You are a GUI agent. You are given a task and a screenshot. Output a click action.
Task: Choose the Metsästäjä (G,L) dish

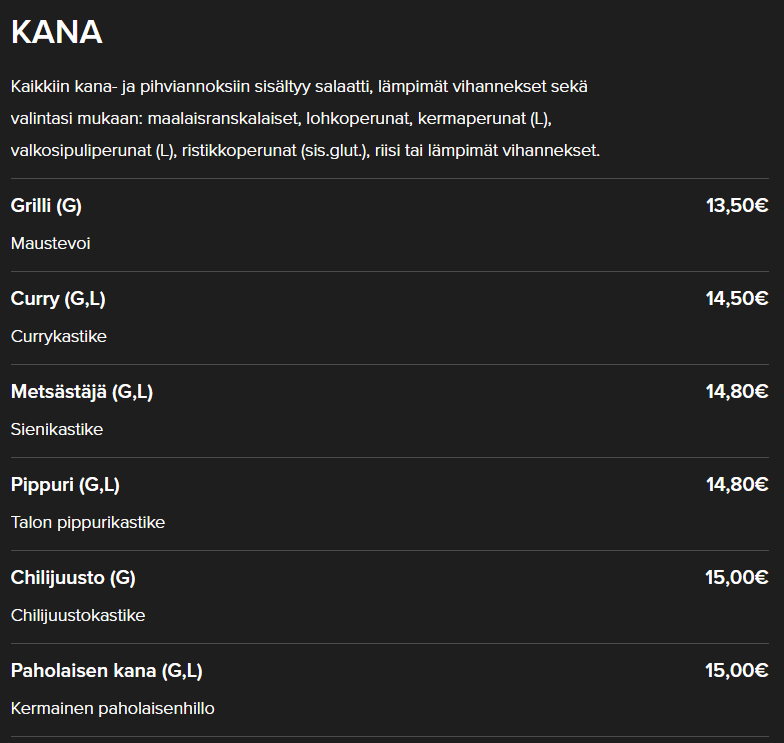[x=82, y=392]
